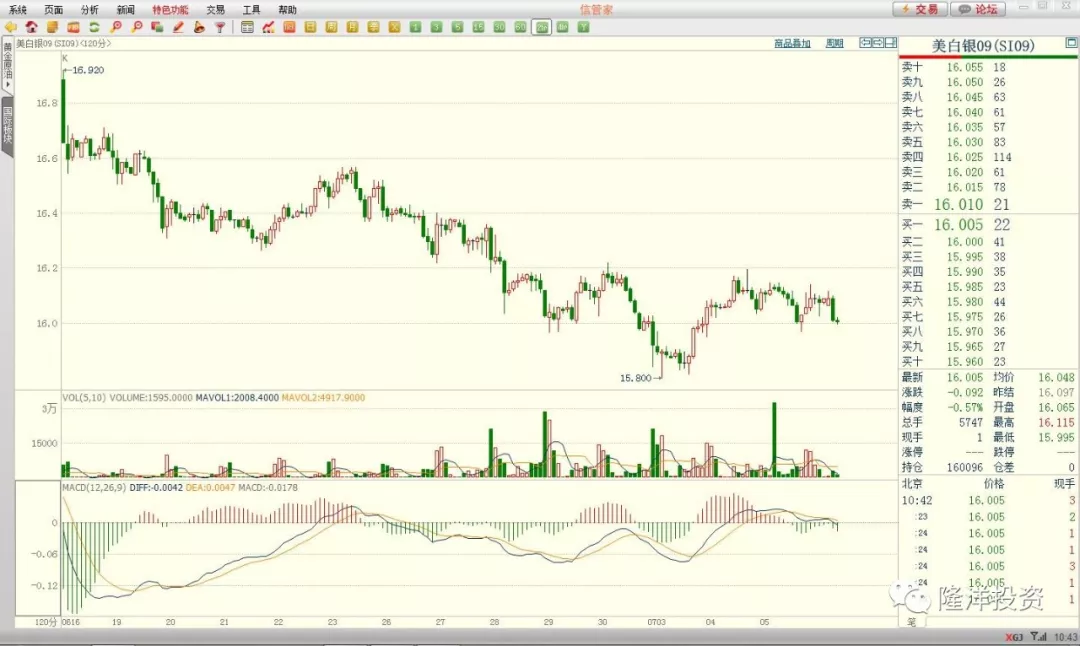Viewport: 1080px width, 646px height.
Task: Open the 国际板块 sidebar tab
Action: click(x=7, y=125)
